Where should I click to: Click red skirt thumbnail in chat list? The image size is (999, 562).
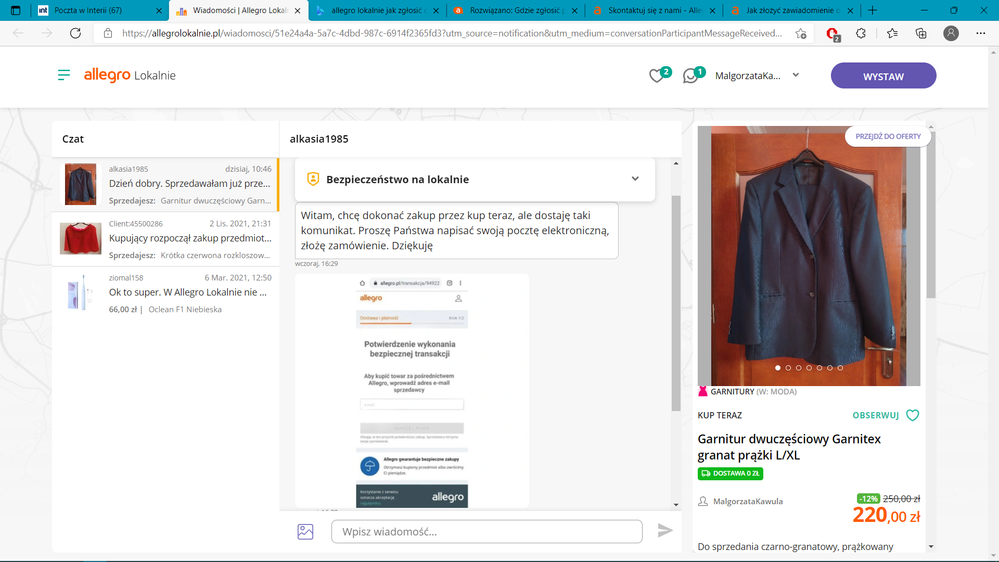click(x=80, y=238)
